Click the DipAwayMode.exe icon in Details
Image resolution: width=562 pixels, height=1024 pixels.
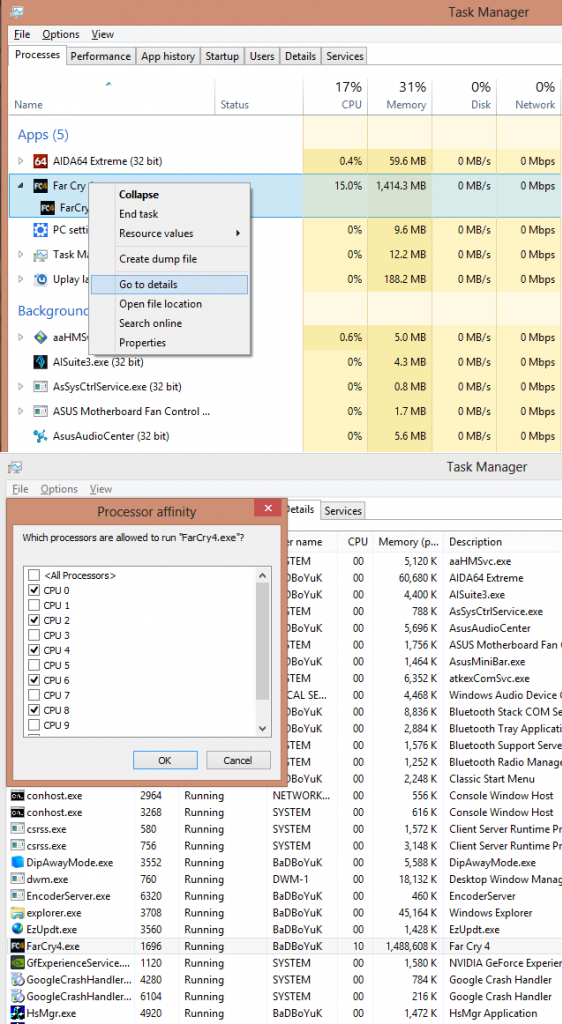tap(17, 862)
